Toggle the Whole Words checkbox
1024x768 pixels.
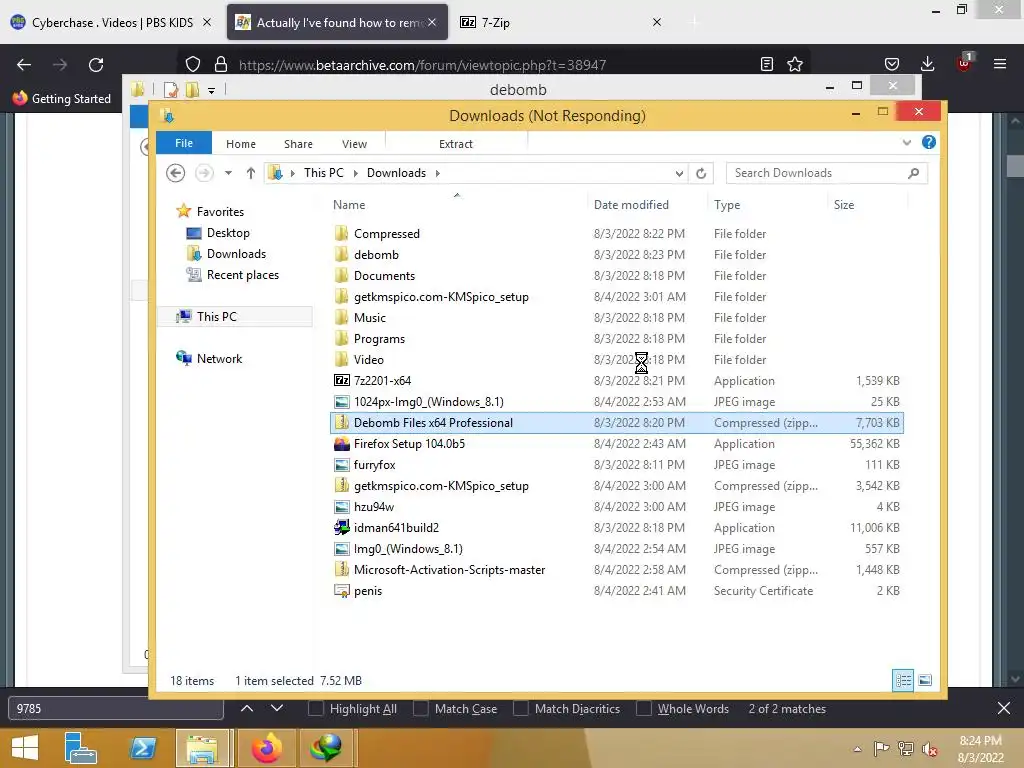click(x=643, y=709)
